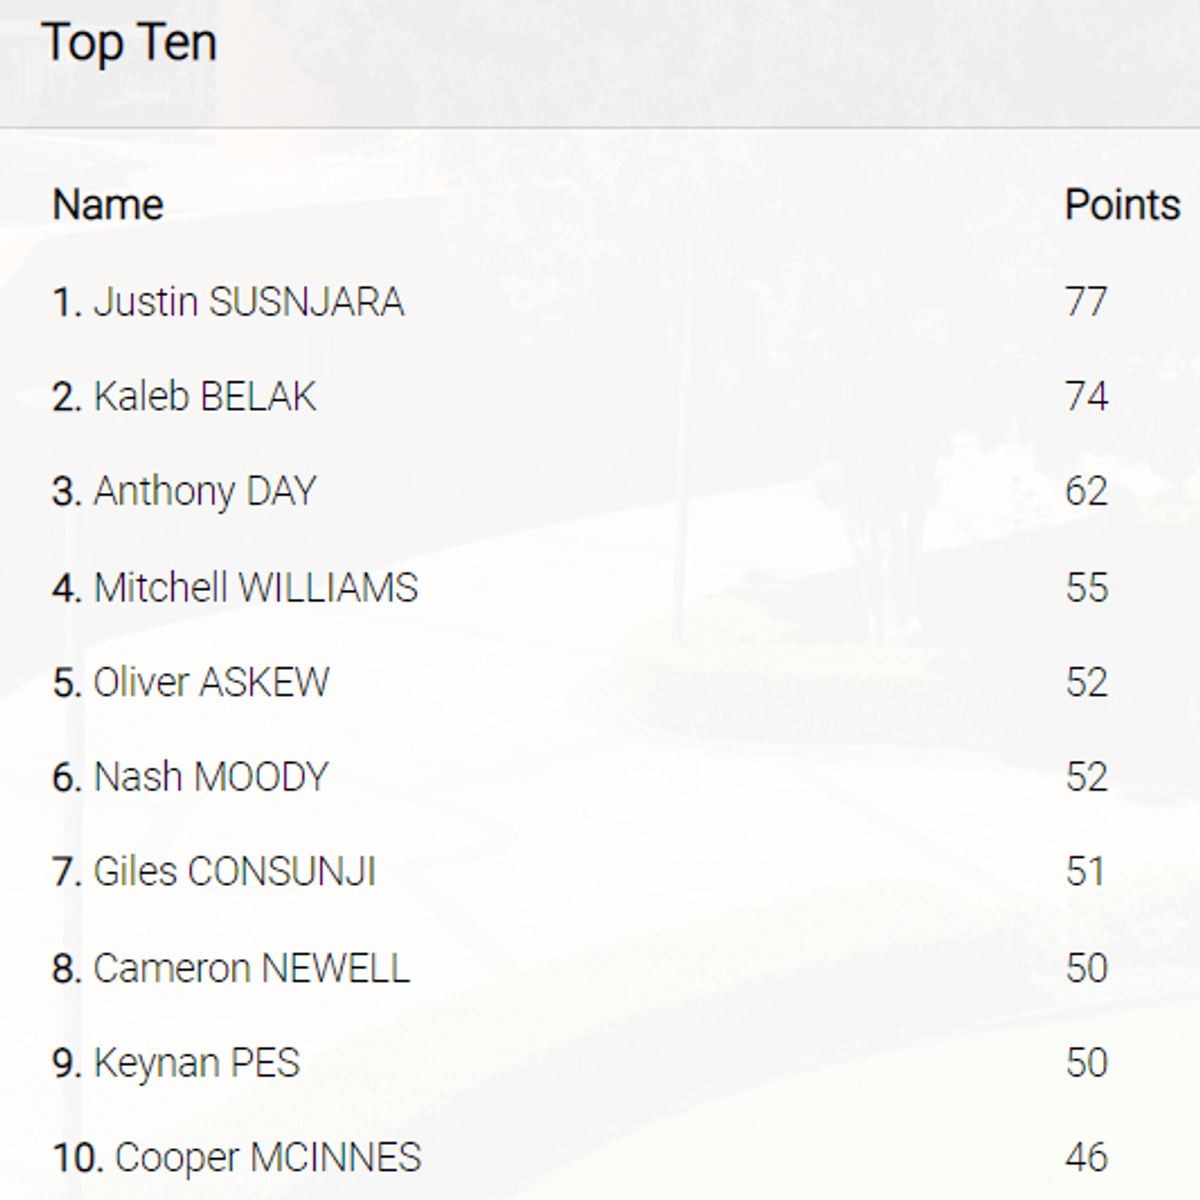Select Nash MOODY's name
This screenshot has height=1200, width=1200.
tap(211, 778)
